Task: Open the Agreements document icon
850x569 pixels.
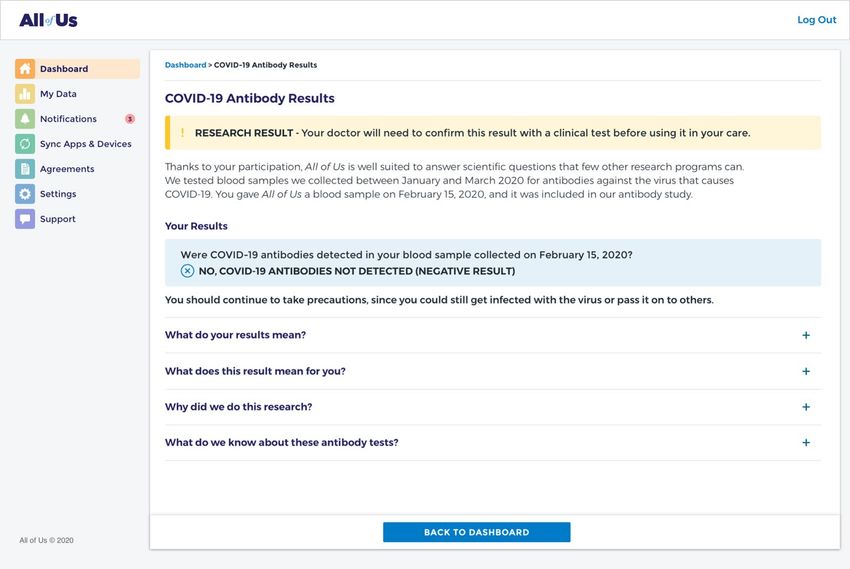Action: 25,169
